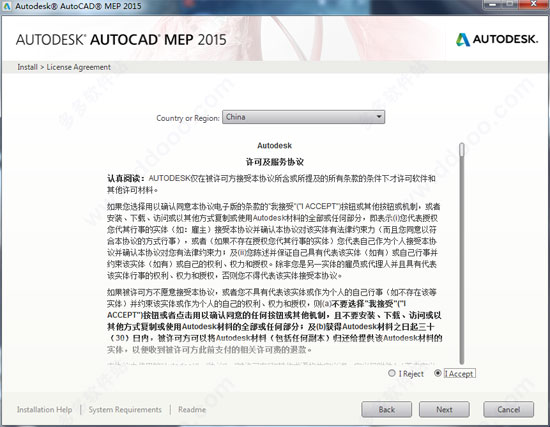Click the Next button
The height and width of the screenshot is (427, 550).
[444, 409]
